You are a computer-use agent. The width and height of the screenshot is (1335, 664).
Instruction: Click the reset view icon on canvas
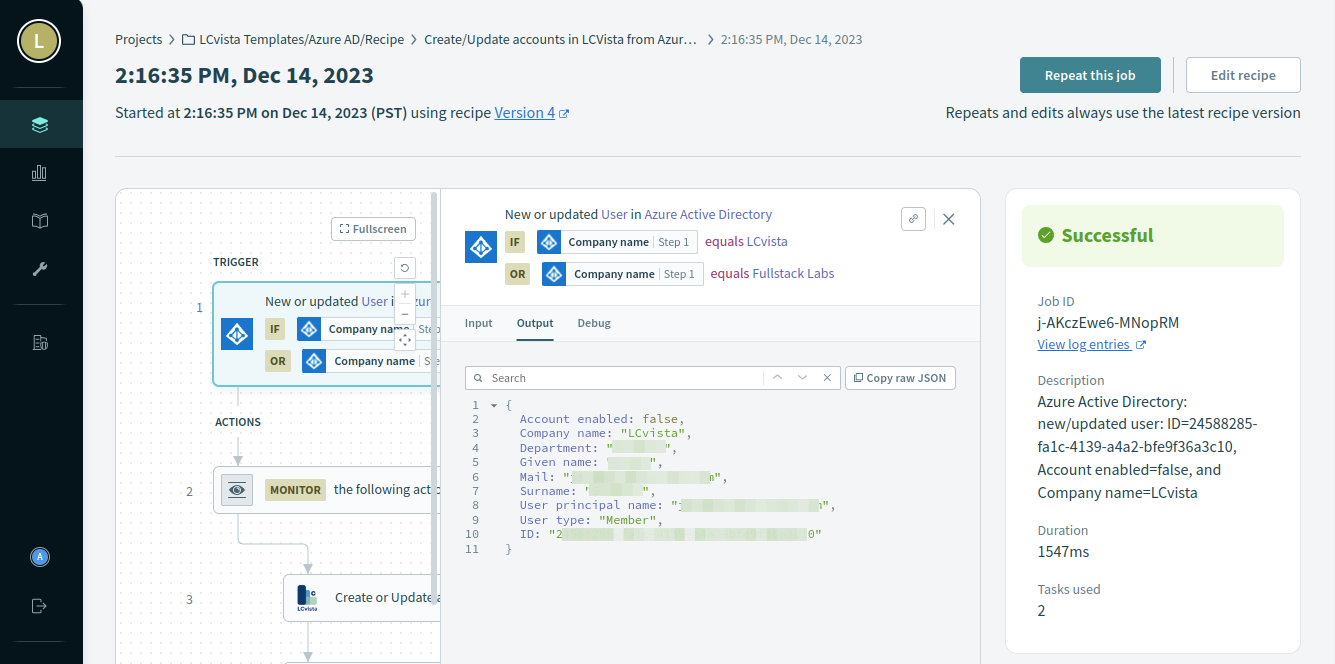[405, 267]
